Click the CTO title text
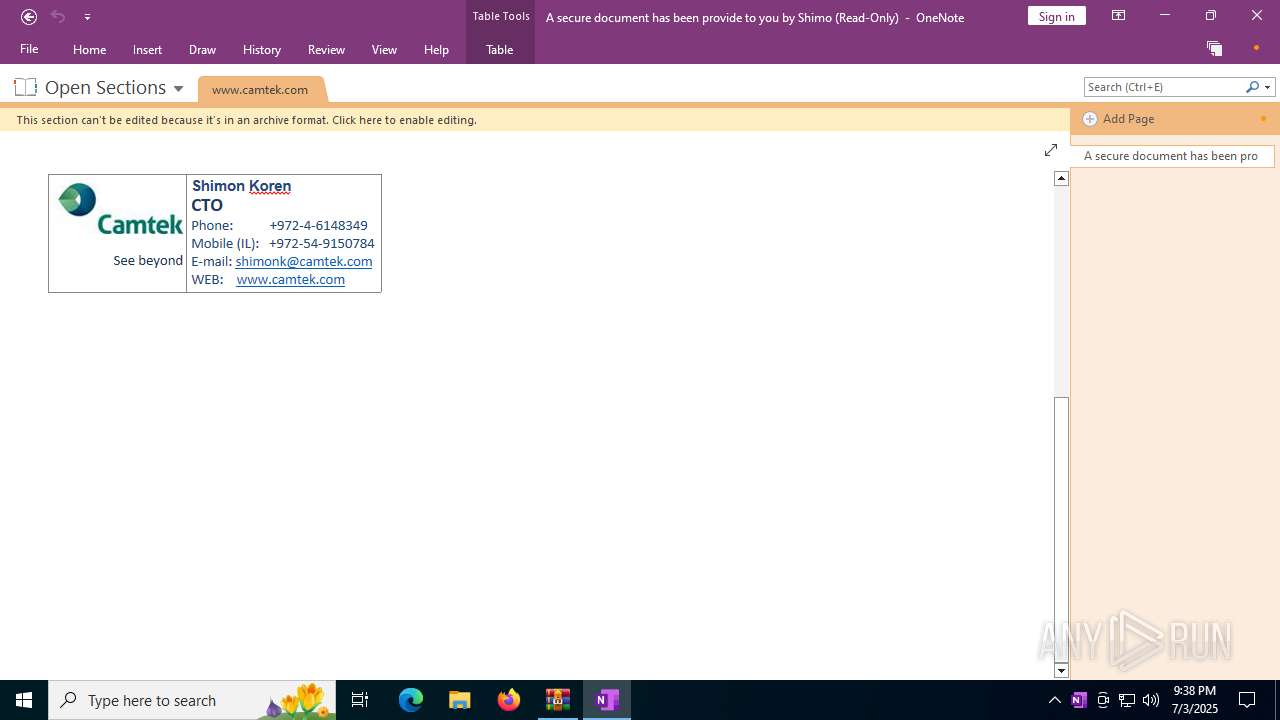This screenshot has width=1280, height=720. [x=207, y=205]
